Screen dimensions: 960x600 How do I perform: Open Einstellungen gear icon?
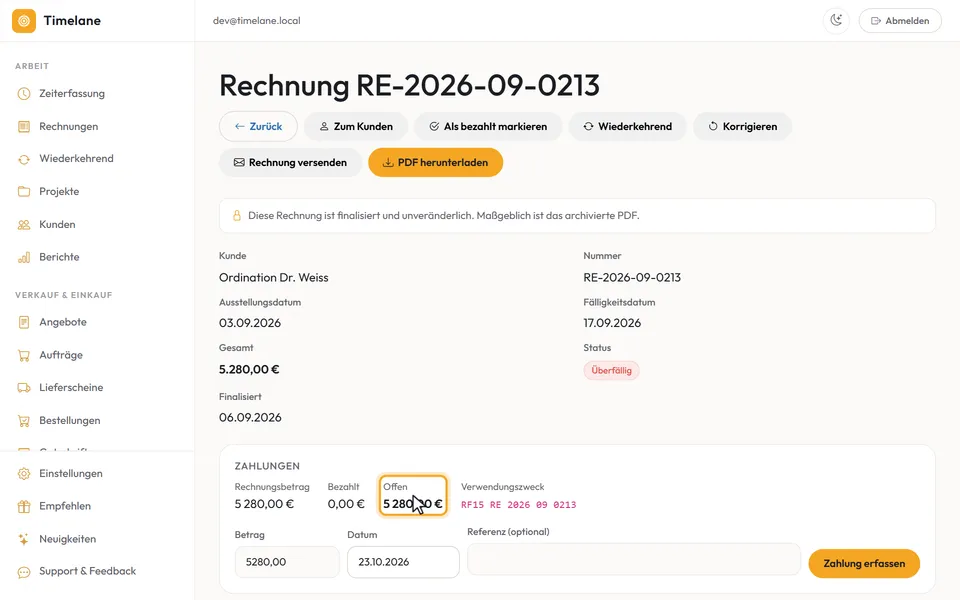click(x=24, y=474)
